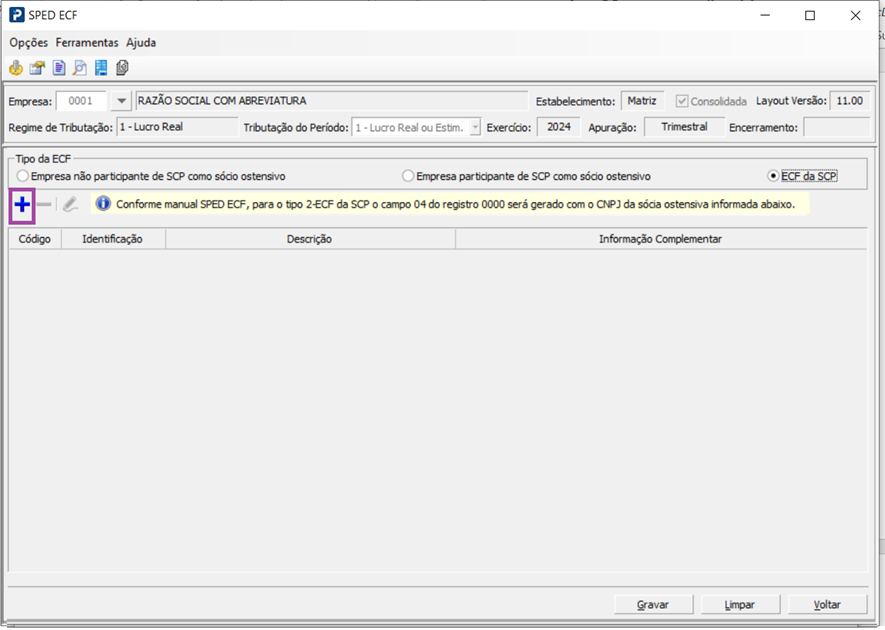Image resolution: width=885 pixels, height=630 pixels.
Task: Select Empresa participante de SCP como sócio ostensivo
Action: (526, 176)
